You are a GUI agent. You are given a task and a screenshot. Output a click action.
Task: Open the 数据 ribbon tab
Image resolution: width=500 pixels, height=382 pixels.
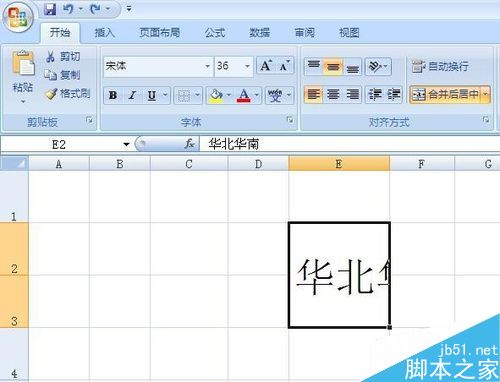(260, 33)
